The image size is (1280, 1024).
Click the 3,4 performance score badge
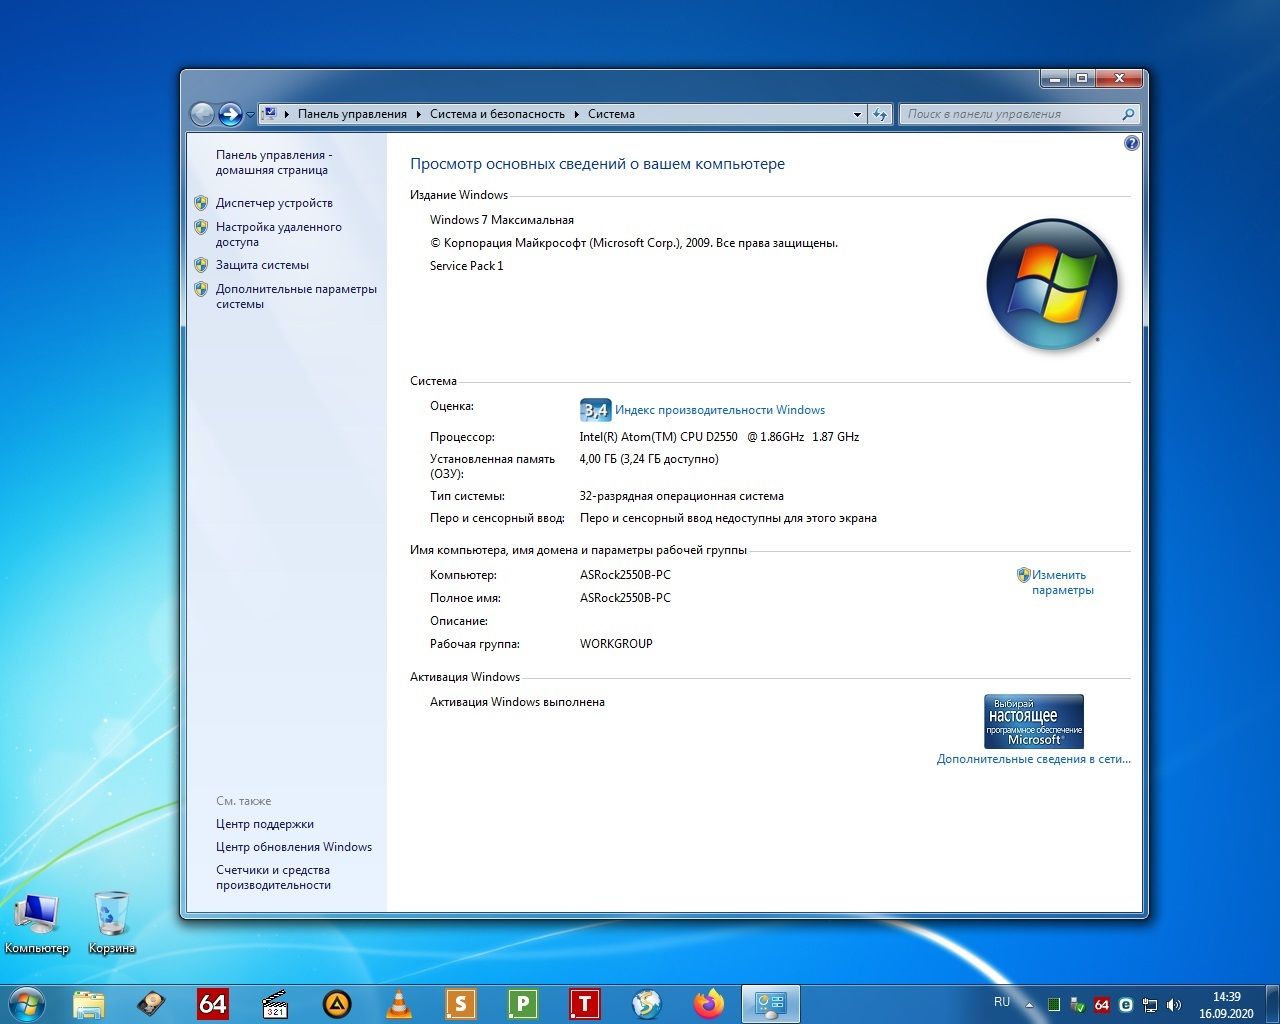(x=595, y=410)
